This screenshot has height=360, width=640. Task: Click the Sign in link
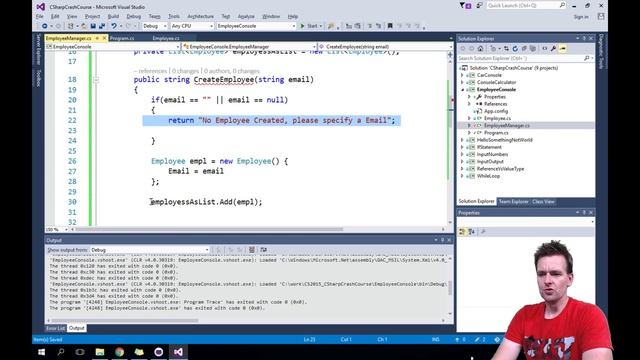coord(581,17)
